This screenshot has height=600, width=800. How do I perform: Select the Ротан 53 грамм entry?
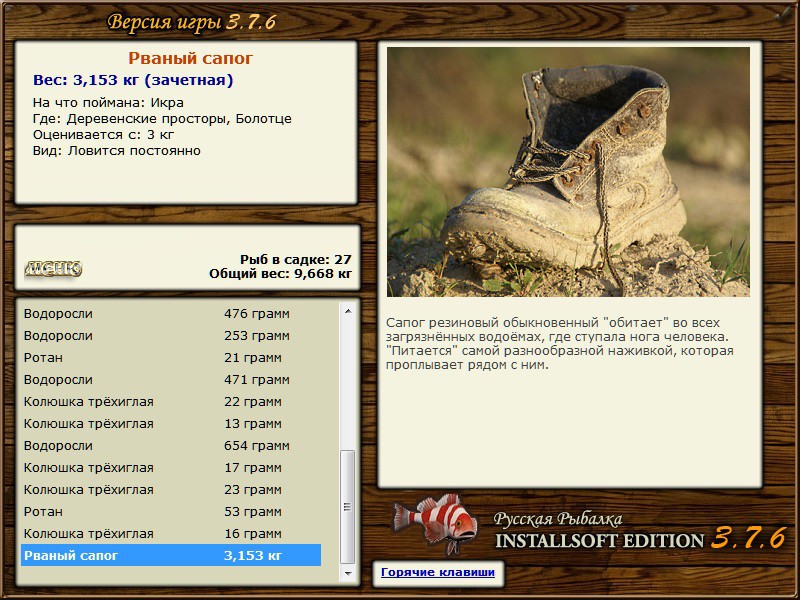171,511
